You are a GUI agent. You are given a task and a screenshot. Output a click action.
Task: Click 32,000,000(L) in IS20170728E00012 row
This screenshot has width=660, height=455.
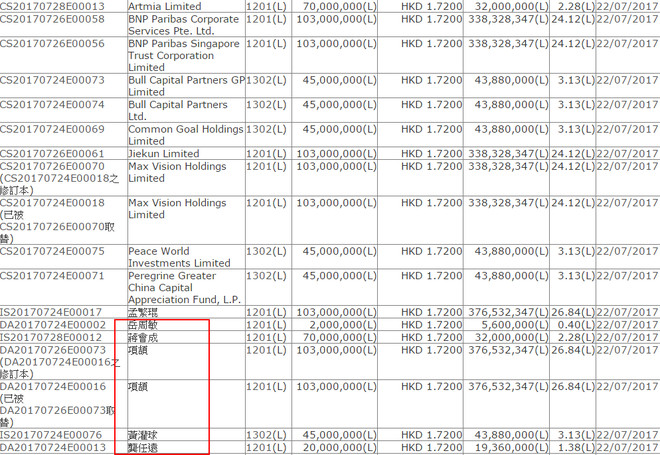pyautogui.click(x=512, y=337)
